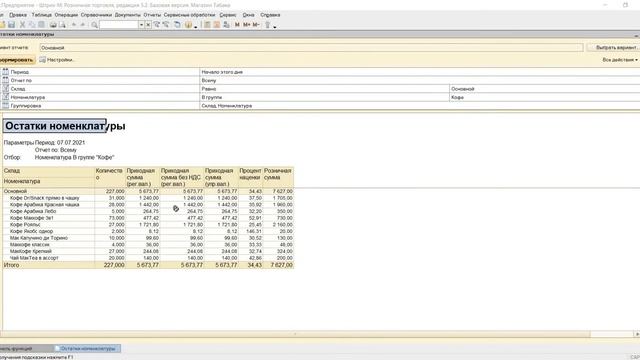Click the Cut scissors icon
Screen dimensions: 640x360
tap(22, 25)
